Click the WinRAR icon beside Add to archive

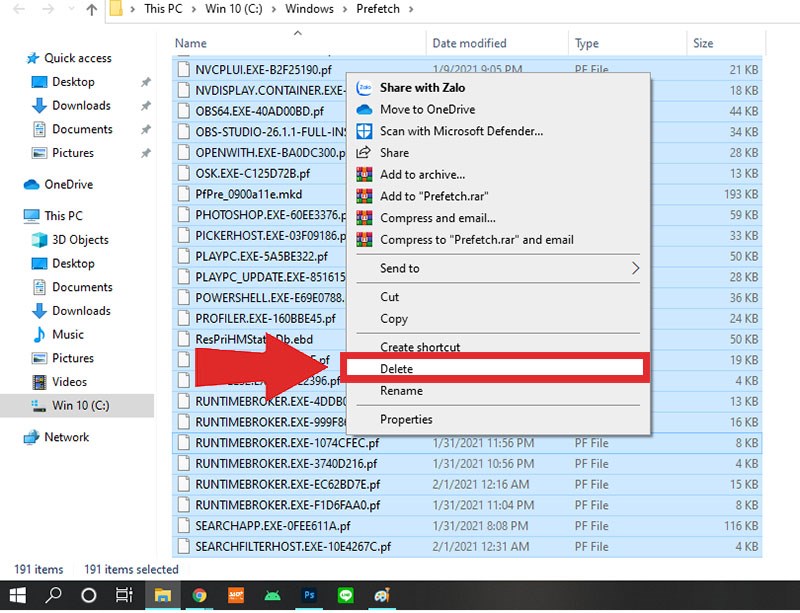(x=364, y=175)
